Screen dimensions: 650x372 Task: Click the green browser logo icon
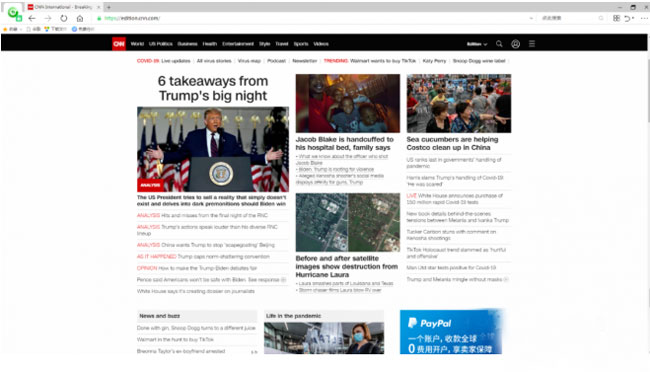[15, 14]
